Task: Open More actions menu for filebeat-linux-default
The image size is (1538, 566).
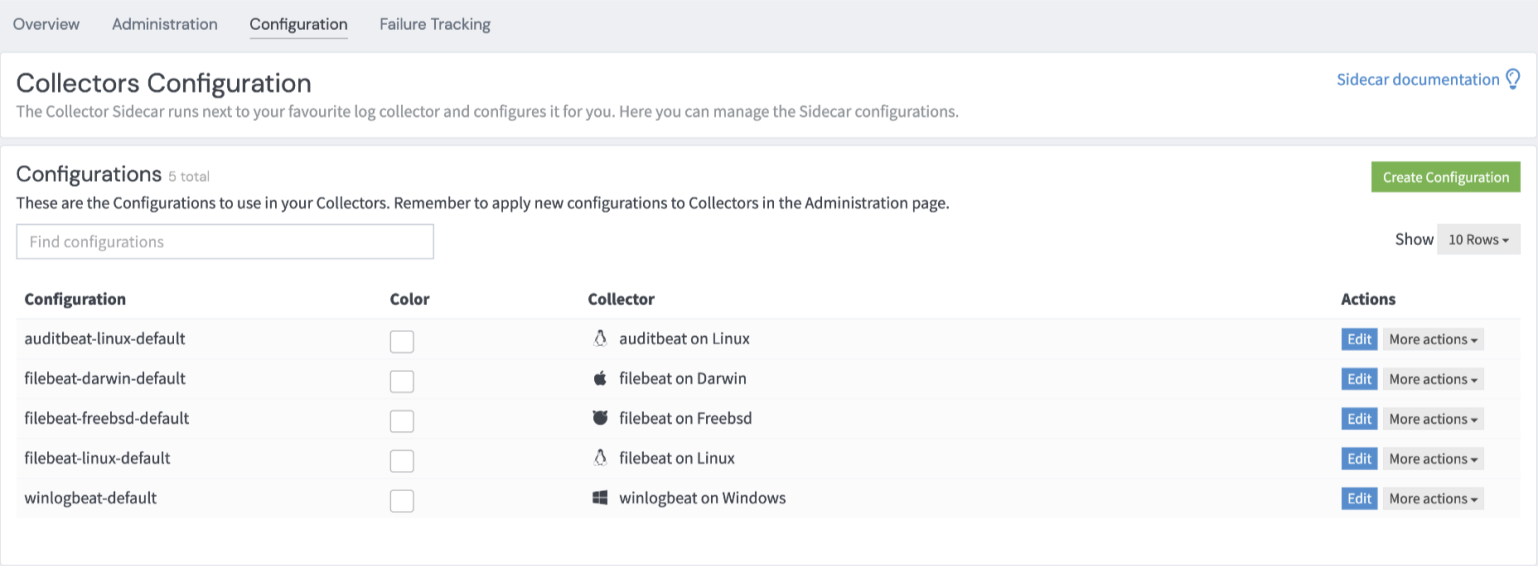Action: click(1433, 459)
